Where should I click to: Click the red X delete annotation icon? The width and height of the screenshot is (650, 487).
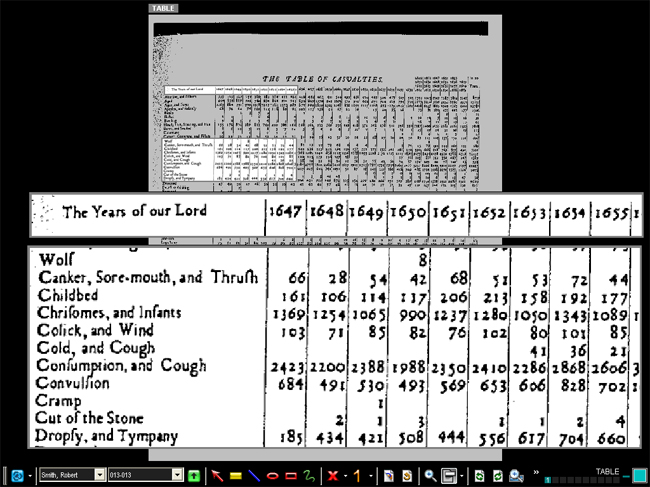(332, 475)
